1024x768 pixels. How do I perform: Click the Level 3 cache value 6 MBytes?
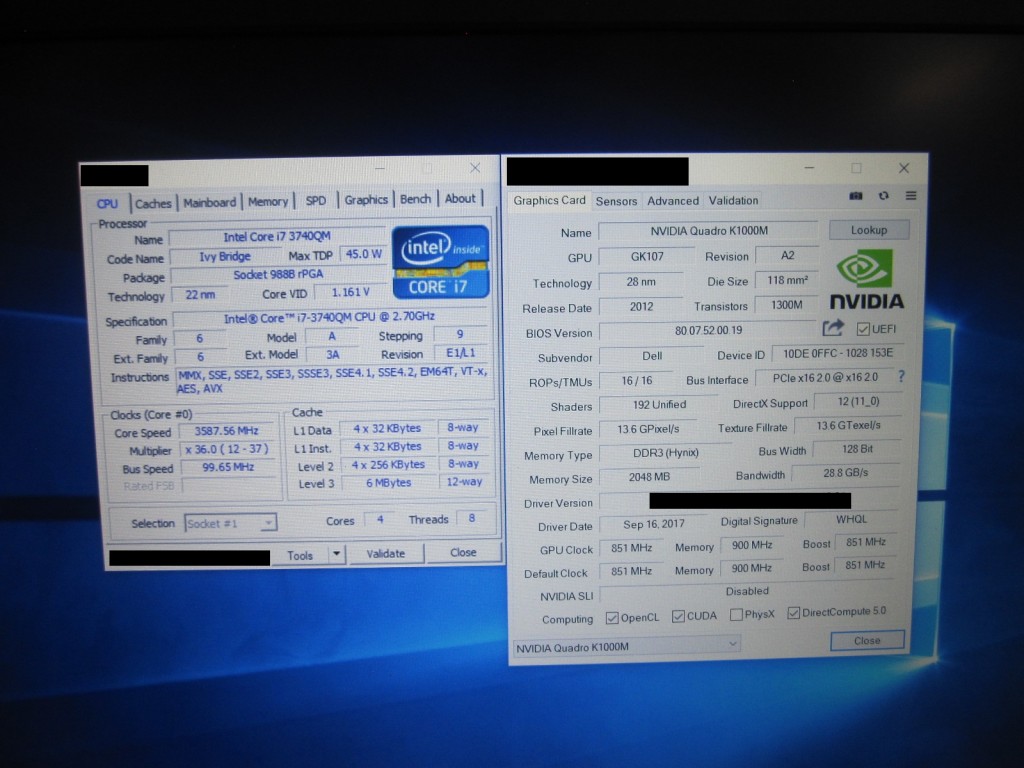(389, 483)
